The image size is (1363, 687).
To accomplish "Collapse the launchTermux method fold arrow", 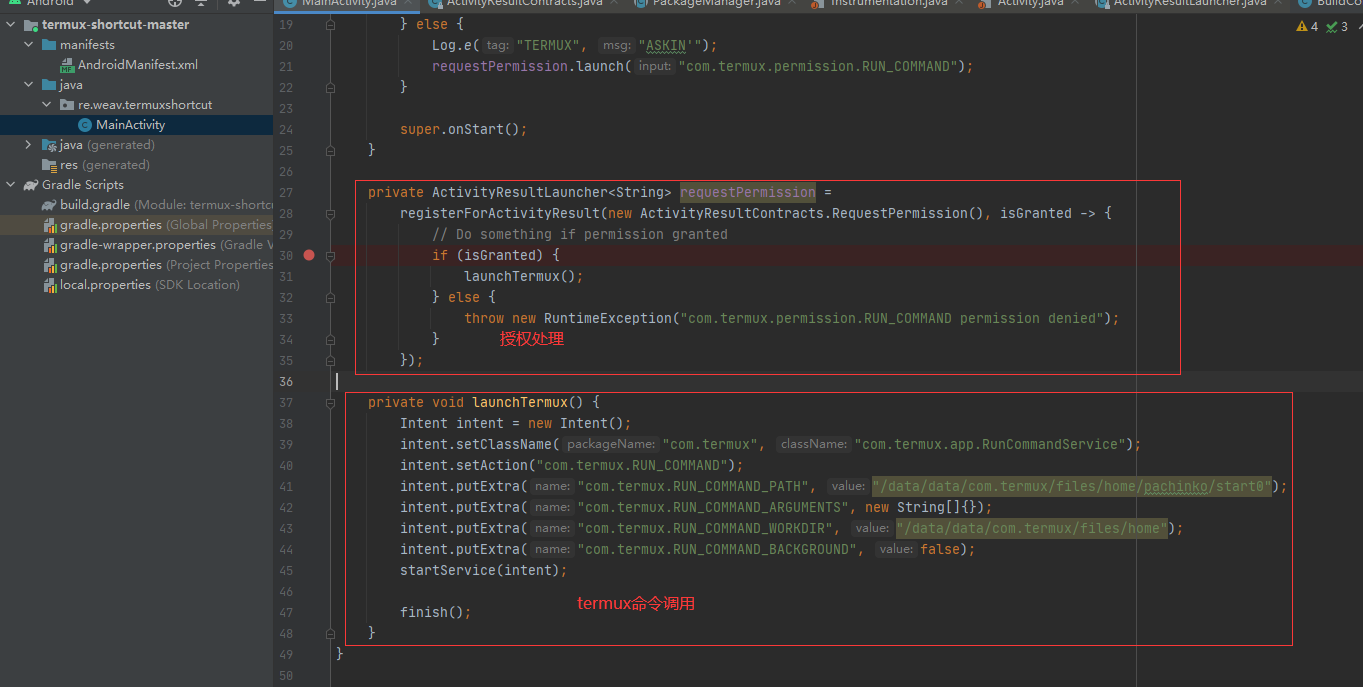I will pos(330,403).
